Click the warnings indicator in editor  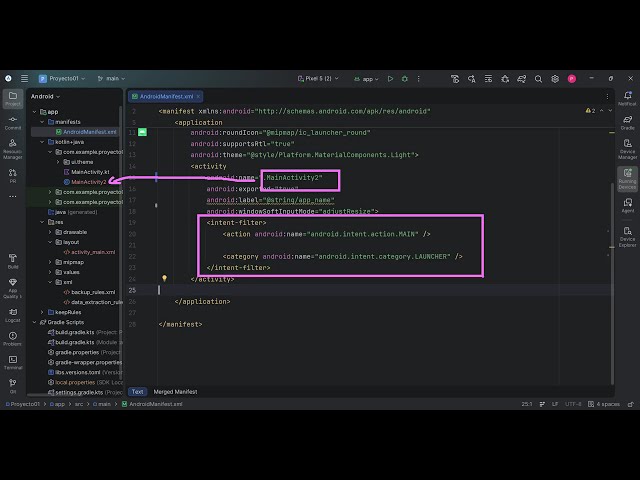coord(590,111)
